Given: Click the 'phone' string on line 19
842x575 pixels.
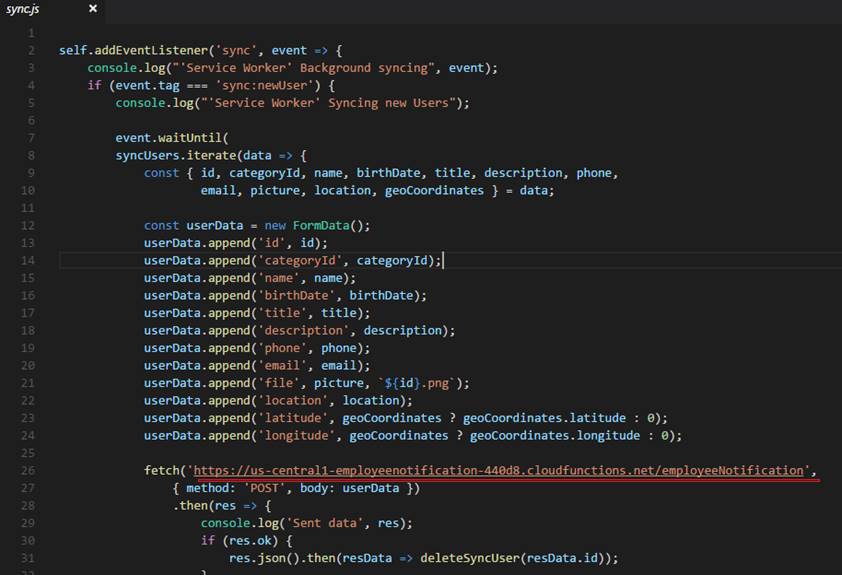Looking at the screenshot, I should point(282,348).
